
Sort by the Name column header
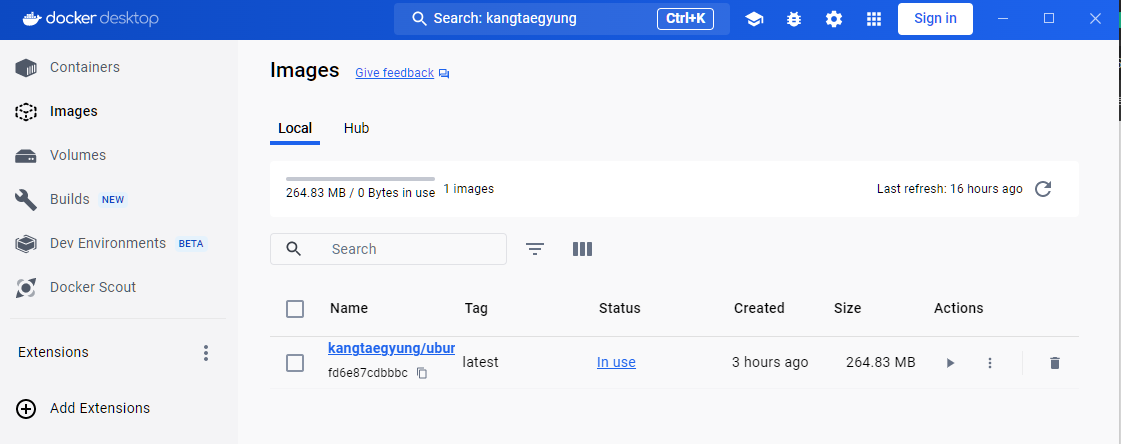click(349, 308)
